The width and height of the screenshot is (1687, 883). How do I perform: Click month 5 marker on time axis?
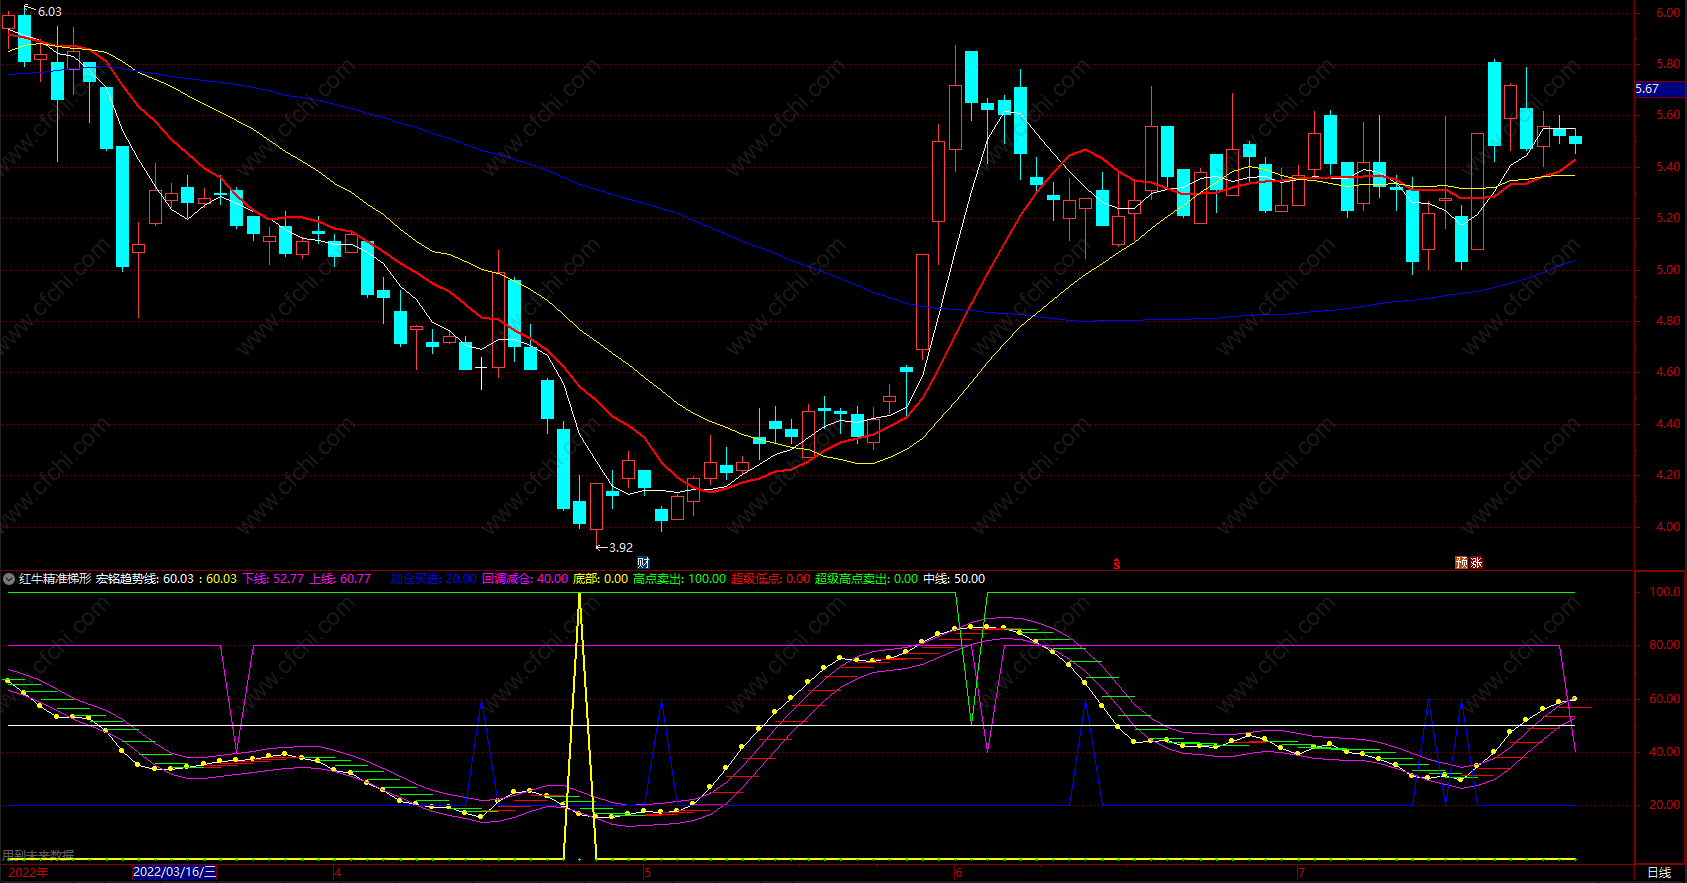[x=647, y=872]
